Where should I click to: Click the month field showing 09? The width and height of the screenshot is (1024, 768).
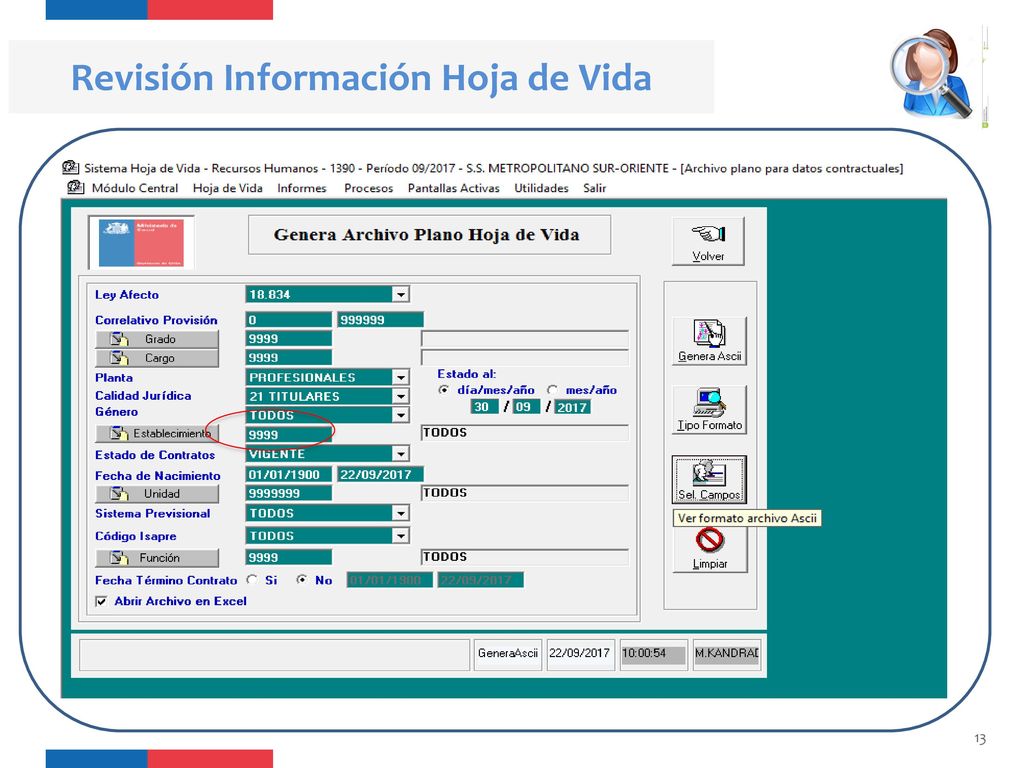pyautogui.click(x=526, y=407)
